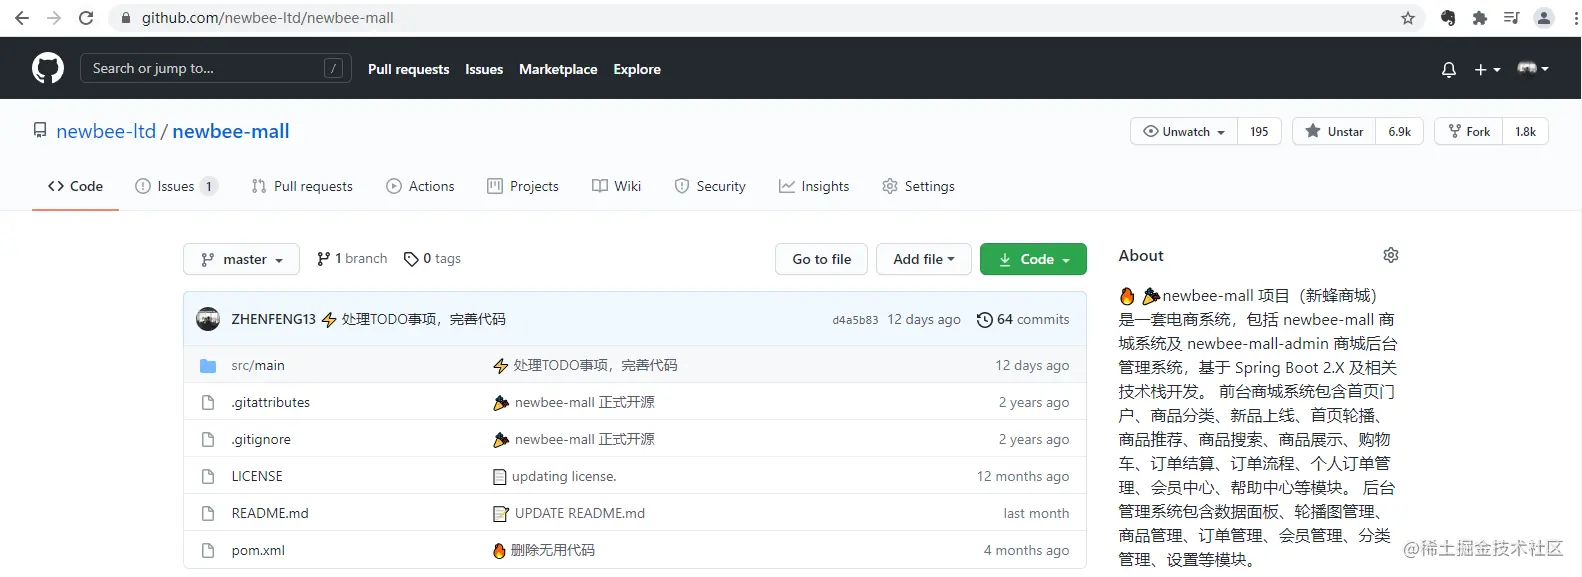The width and height of the screenshot is (1582, 577).
Task: Click the README.md file icon
Action: click(x=208, y=513)
